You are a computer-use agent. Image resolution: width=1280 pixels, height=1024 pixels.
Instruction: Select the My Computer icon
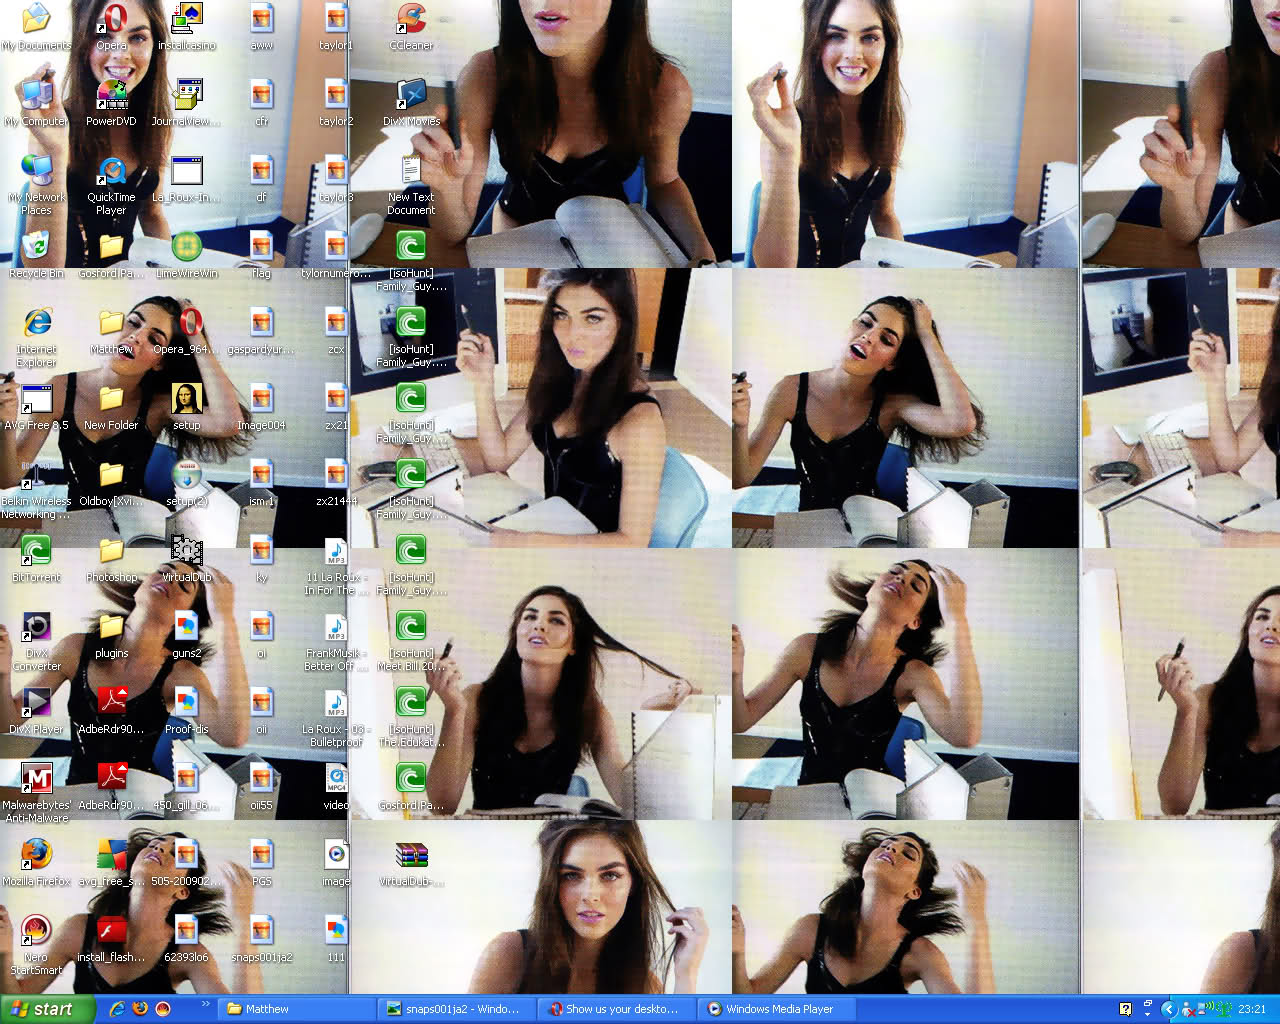36,96
